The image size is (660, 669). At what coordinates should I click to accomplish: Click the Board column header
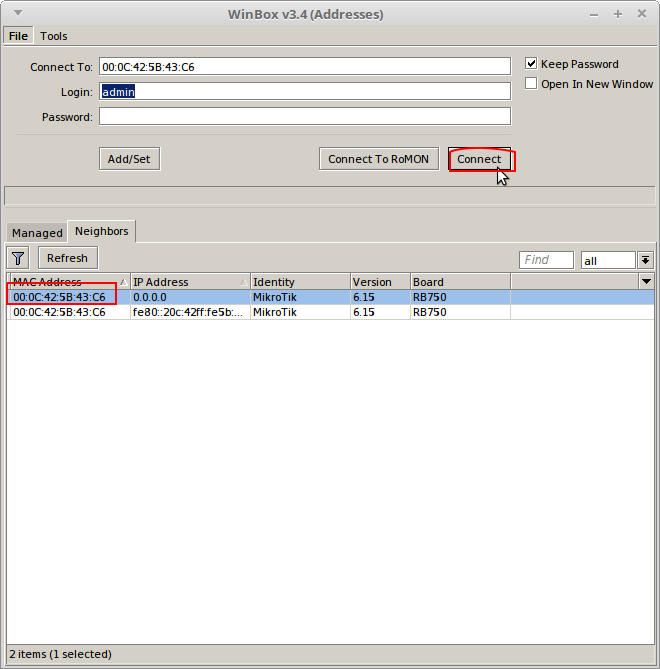460,282
